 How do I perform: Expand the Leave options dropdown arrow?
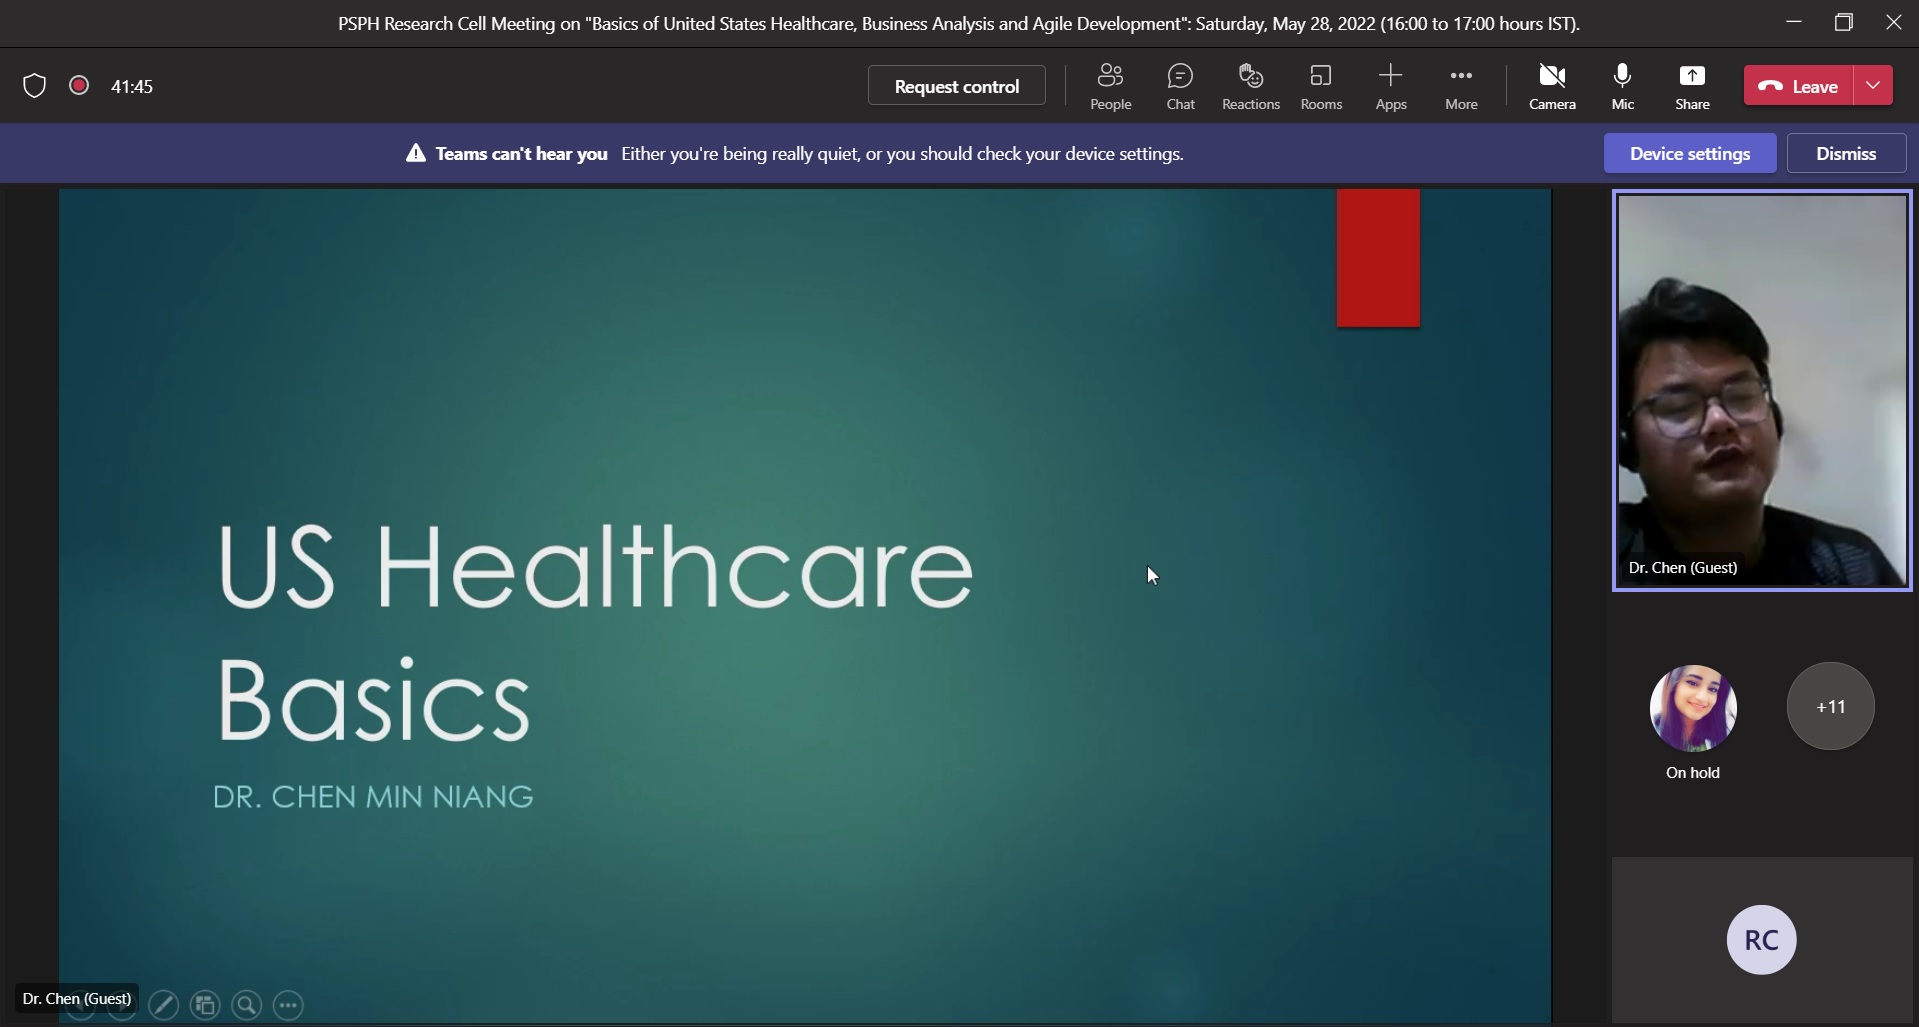(1873, 86)
